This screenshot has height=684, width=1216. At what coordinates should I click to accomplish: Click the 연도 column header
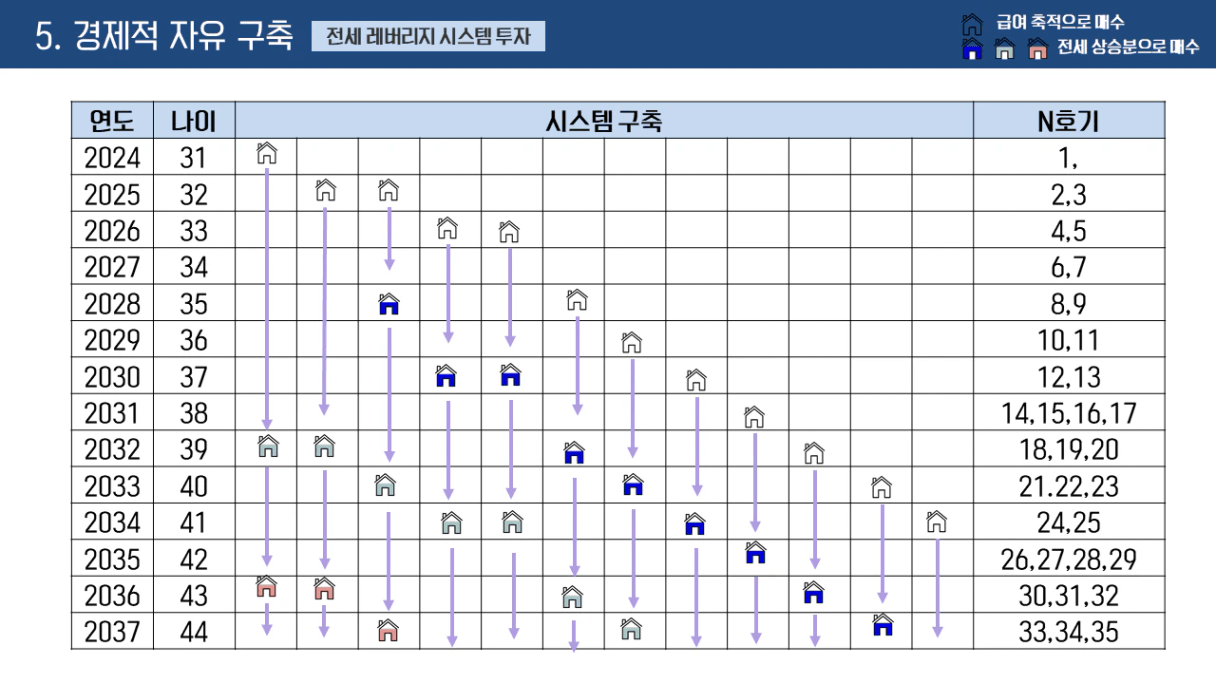click(112, 121)
